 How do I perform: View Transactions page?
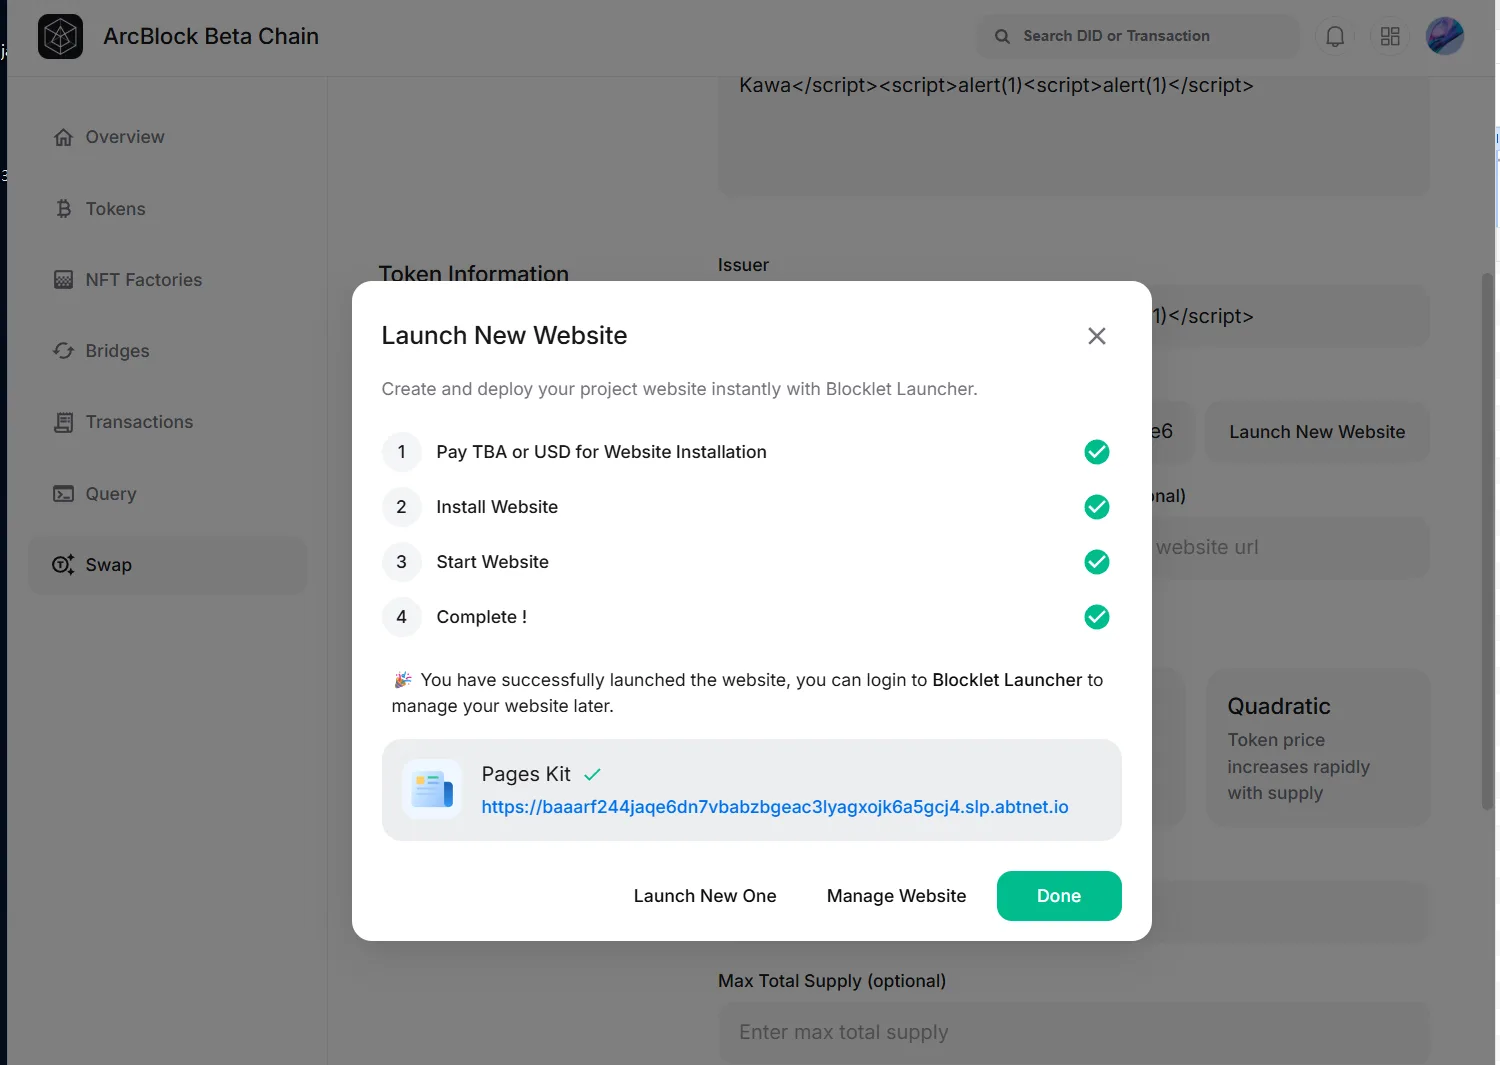pos(167,422)
